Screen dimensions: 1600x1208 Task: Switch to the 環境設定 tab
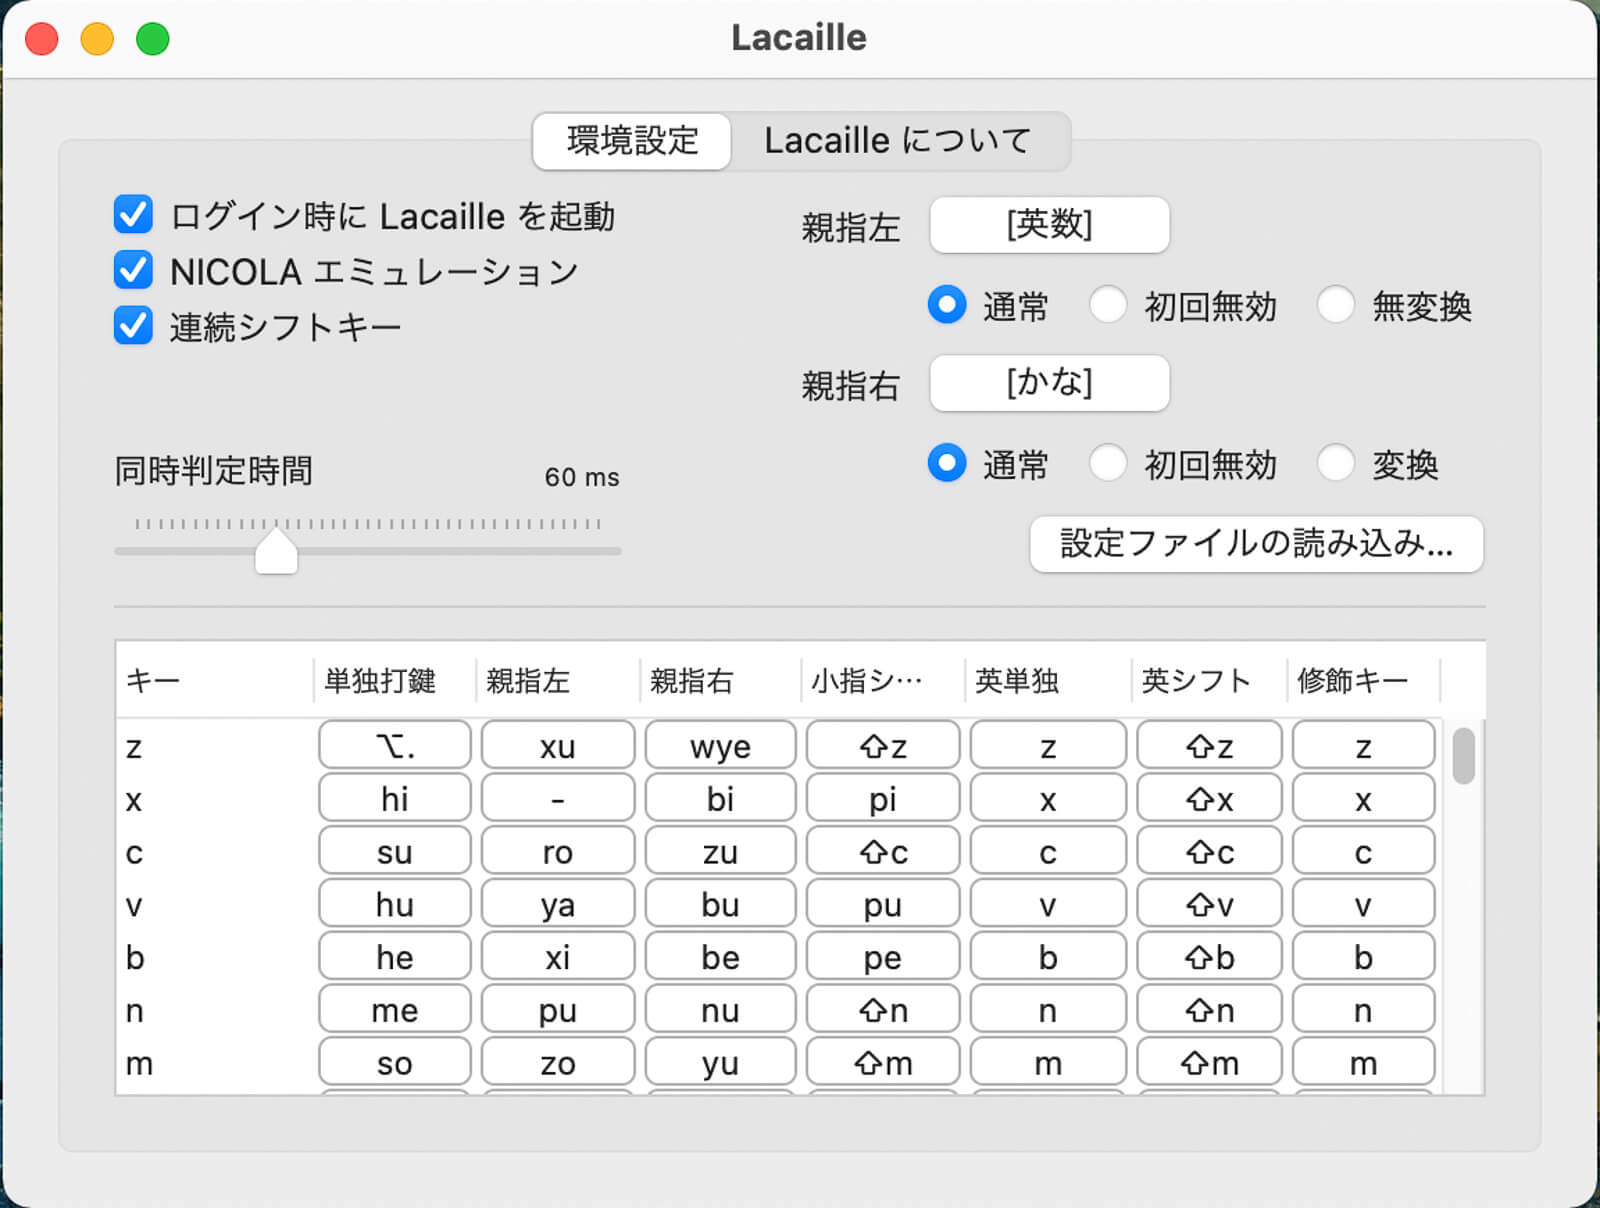pos(632,141)
